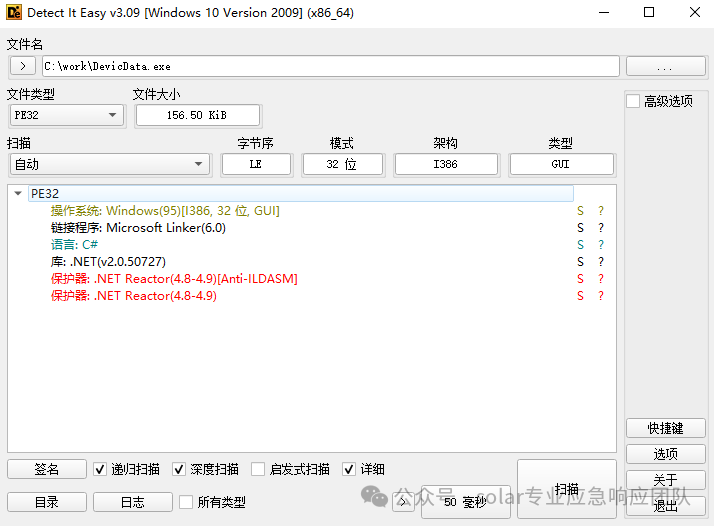Viewport: 714px width, 526px height.
Task: Click the Detect It Easy app icon
Action: (x=14, y=12)
